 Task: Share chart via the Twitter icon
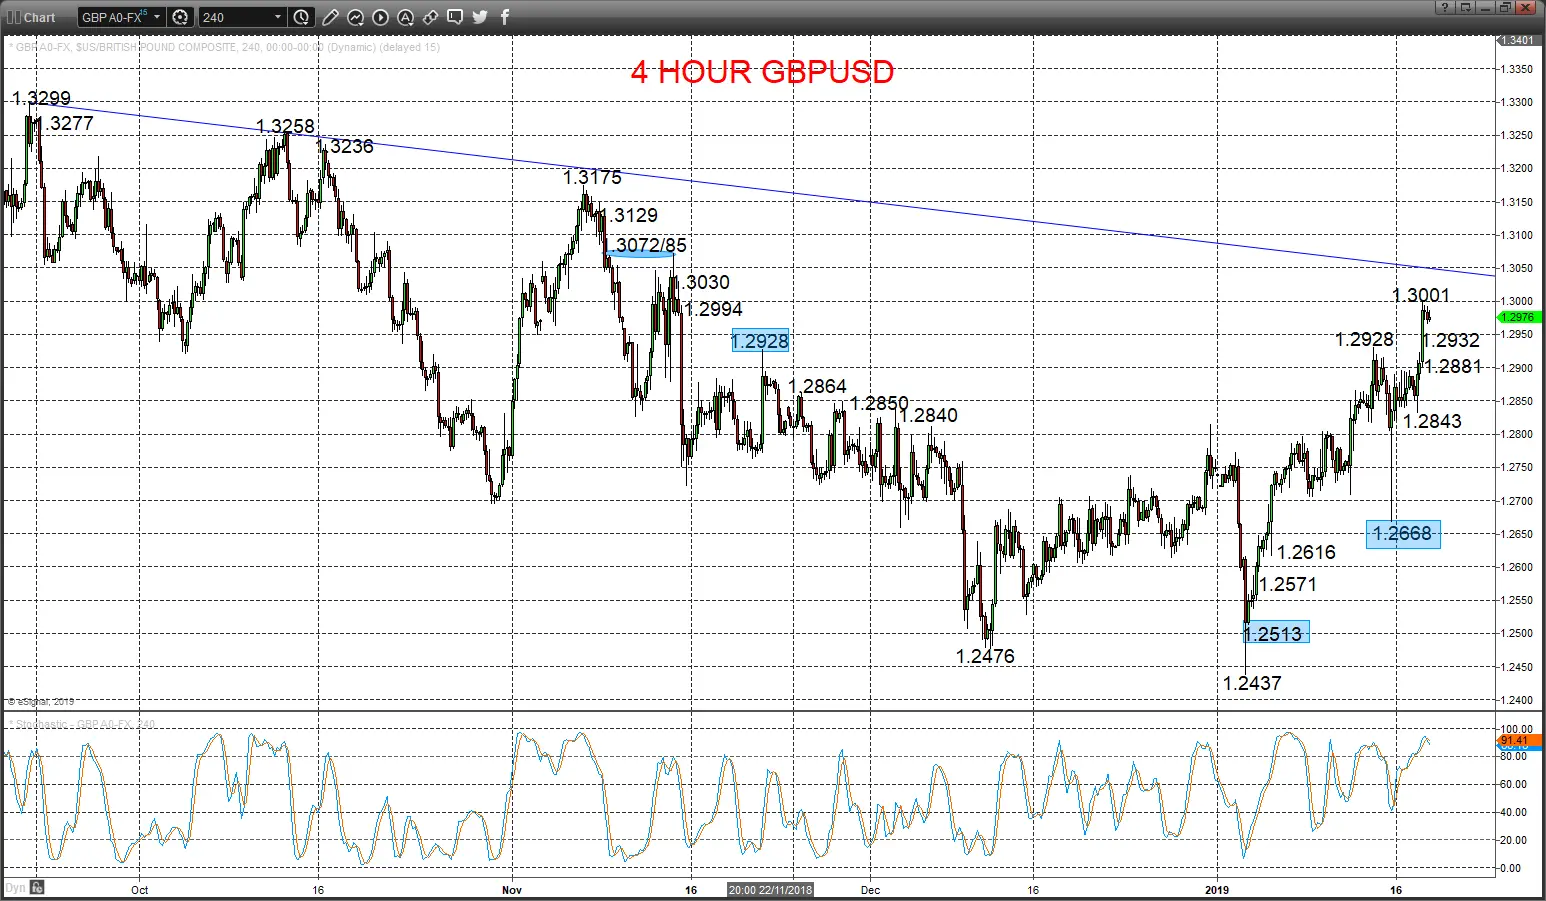point(480,17)
